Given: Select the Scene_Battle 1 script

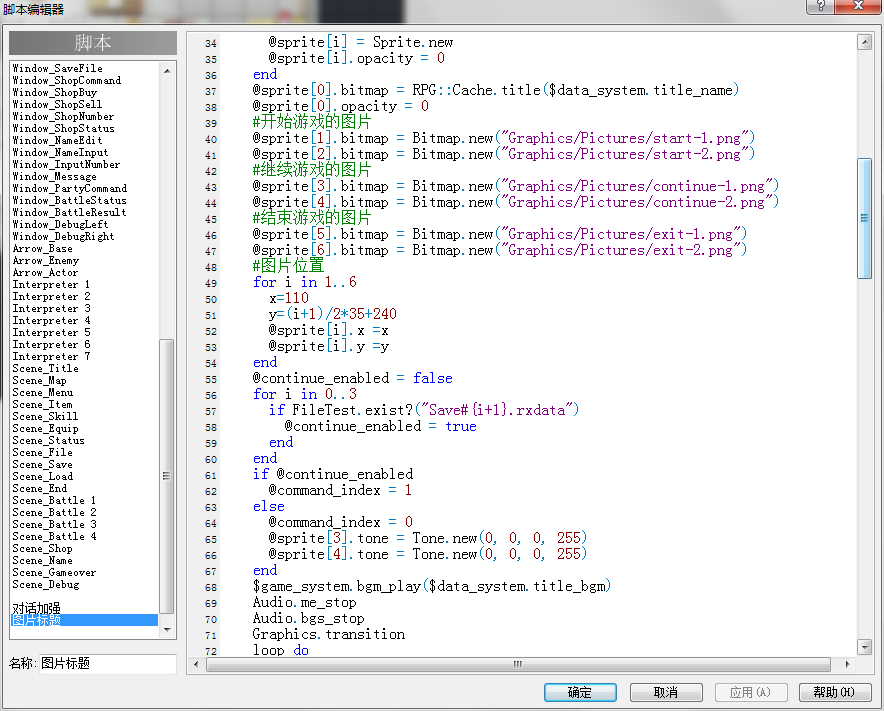Looking at the screenshot, I should [54, 500].
